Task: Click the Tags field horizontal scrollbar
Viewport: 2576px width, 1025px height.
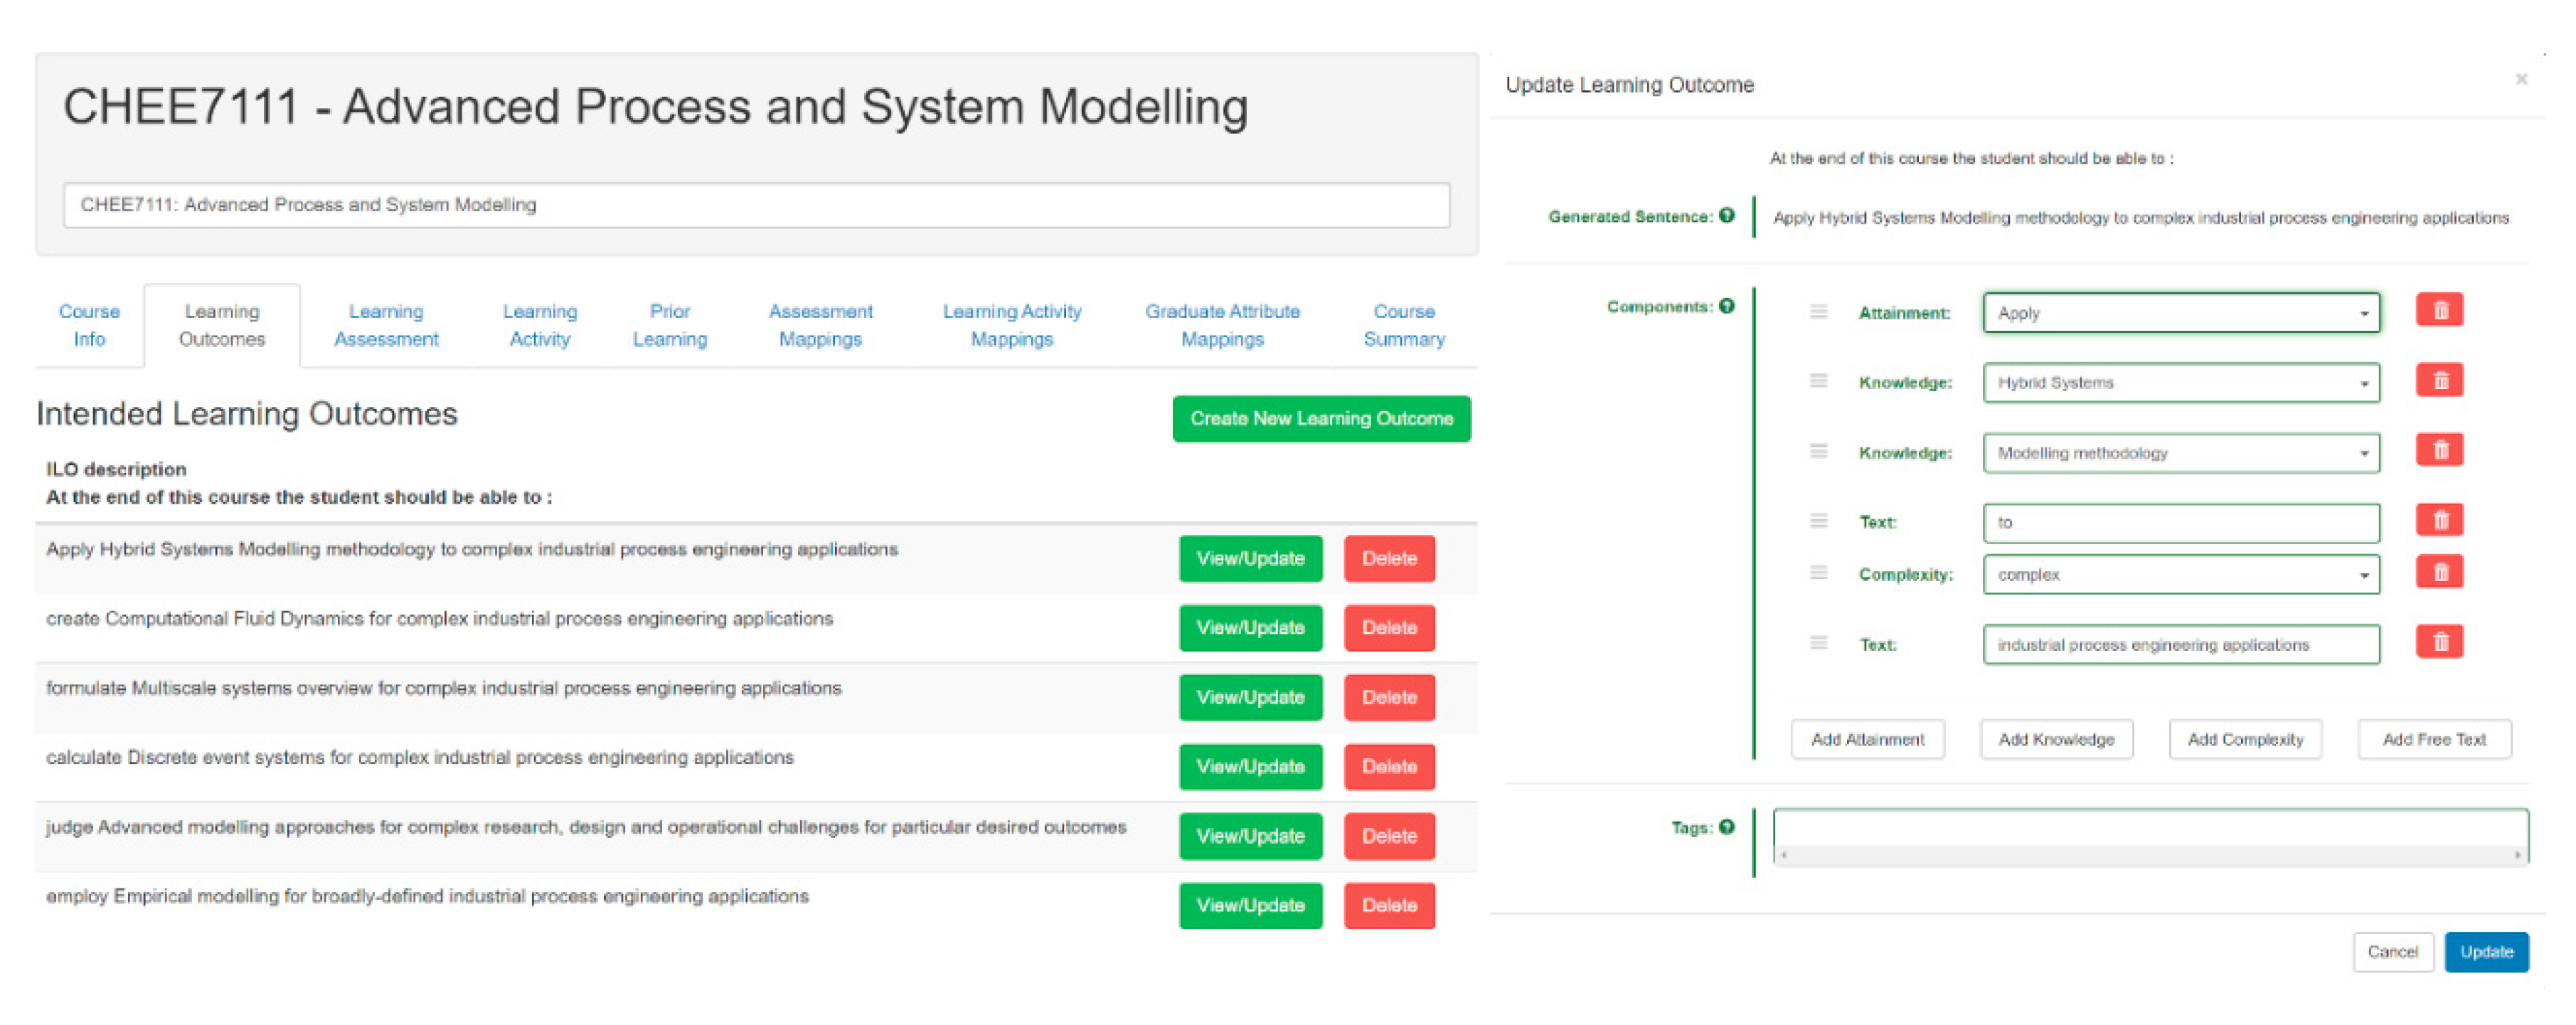Action: 2149,855
